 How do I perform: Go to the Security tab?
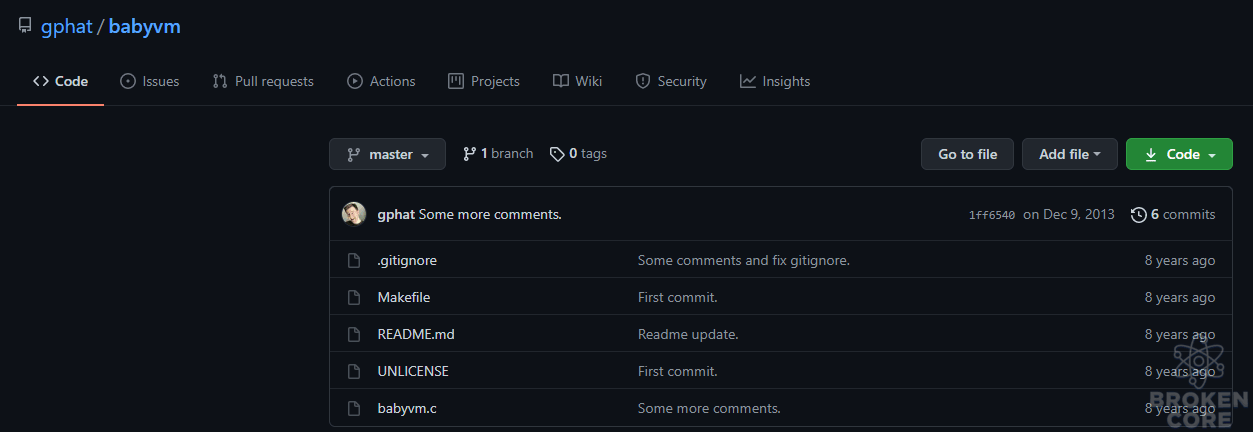[x=671, y=81]
